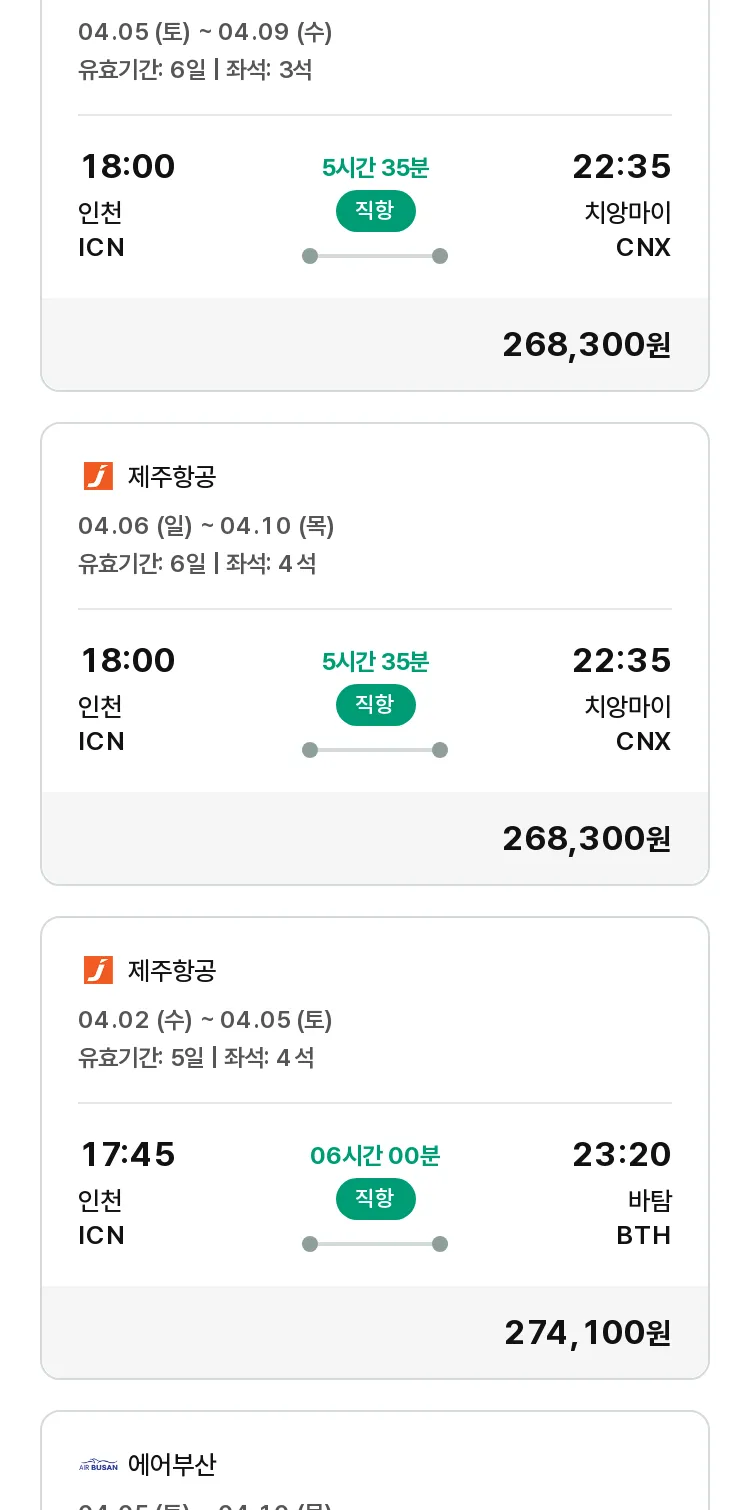
Task: Open 제주항공 04.02 (수) ~ 04.05 (토) card
Action: (x=375, y=1148)
